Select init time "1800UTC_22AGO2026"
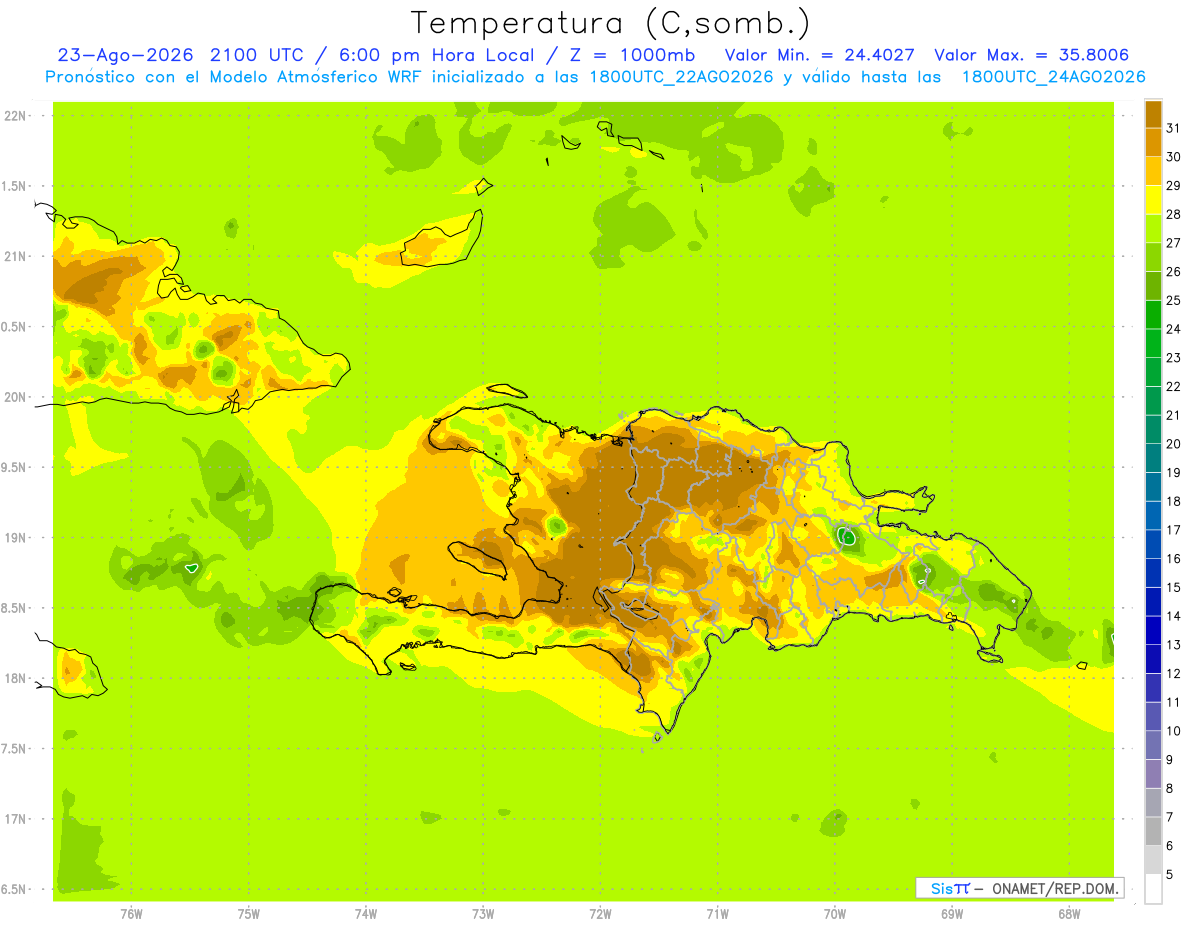This screenshot has width=1200, height=927. (681, 77)
